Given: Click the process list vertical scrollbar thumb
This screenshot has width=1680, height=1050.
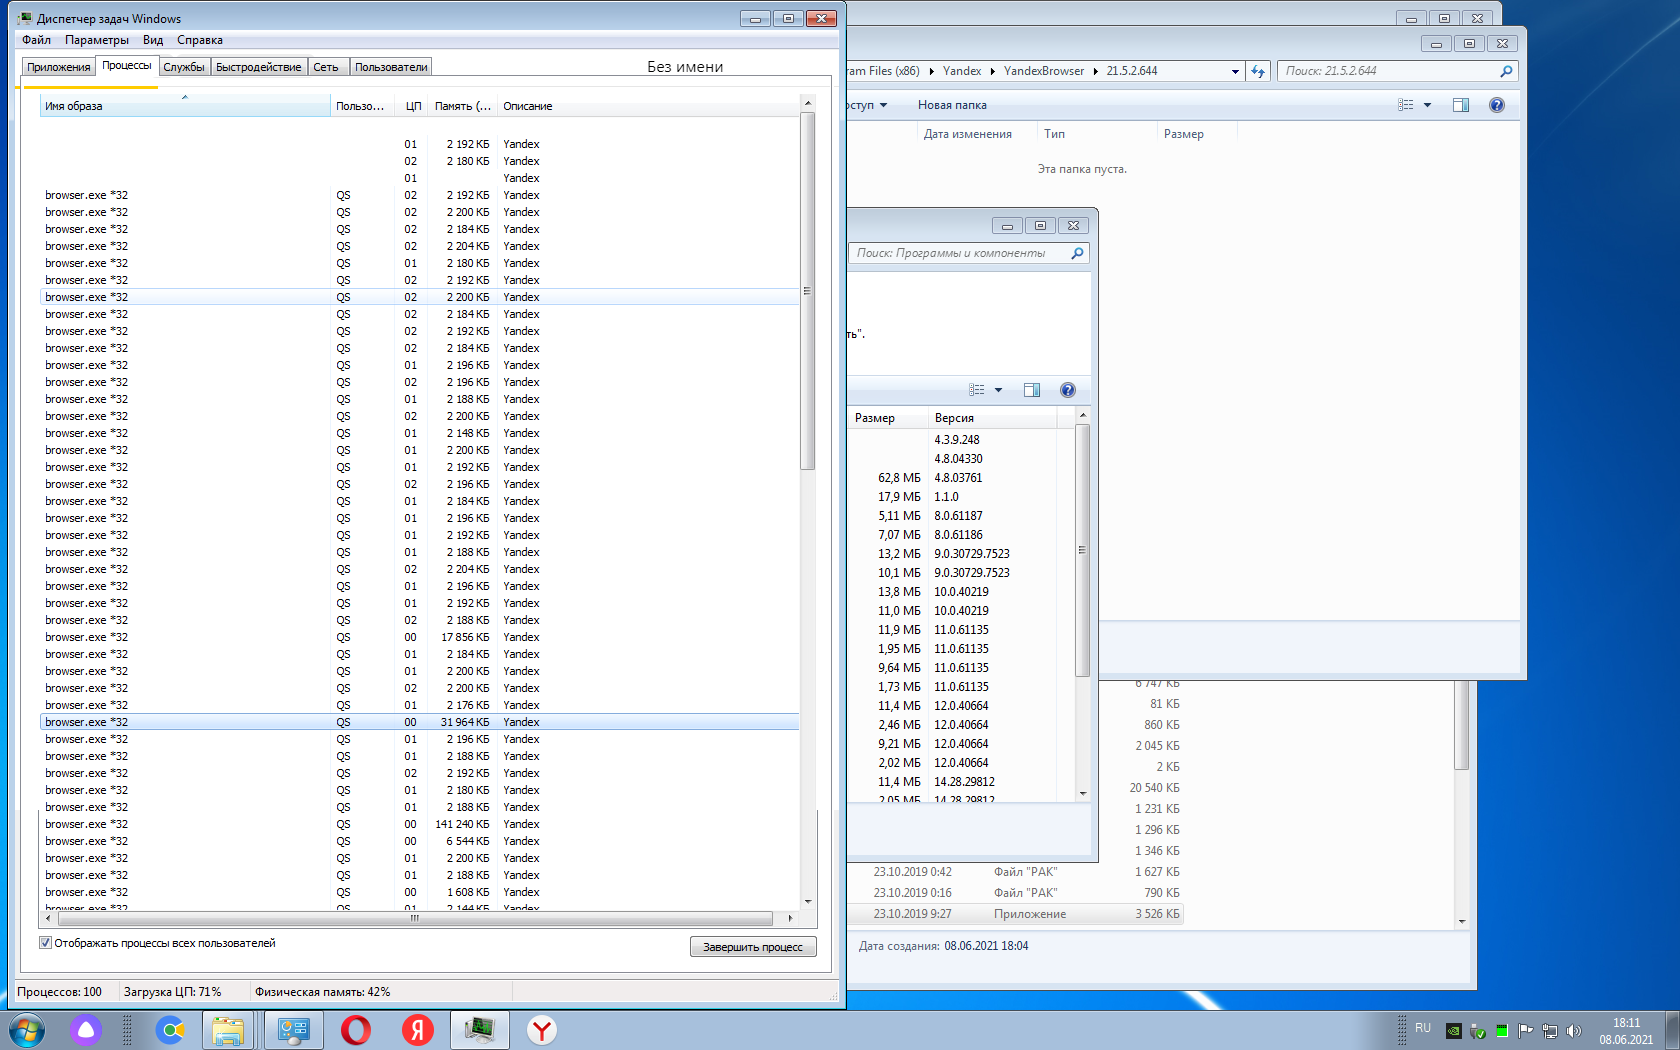Looking at the screenshot, I should point(807,290).
